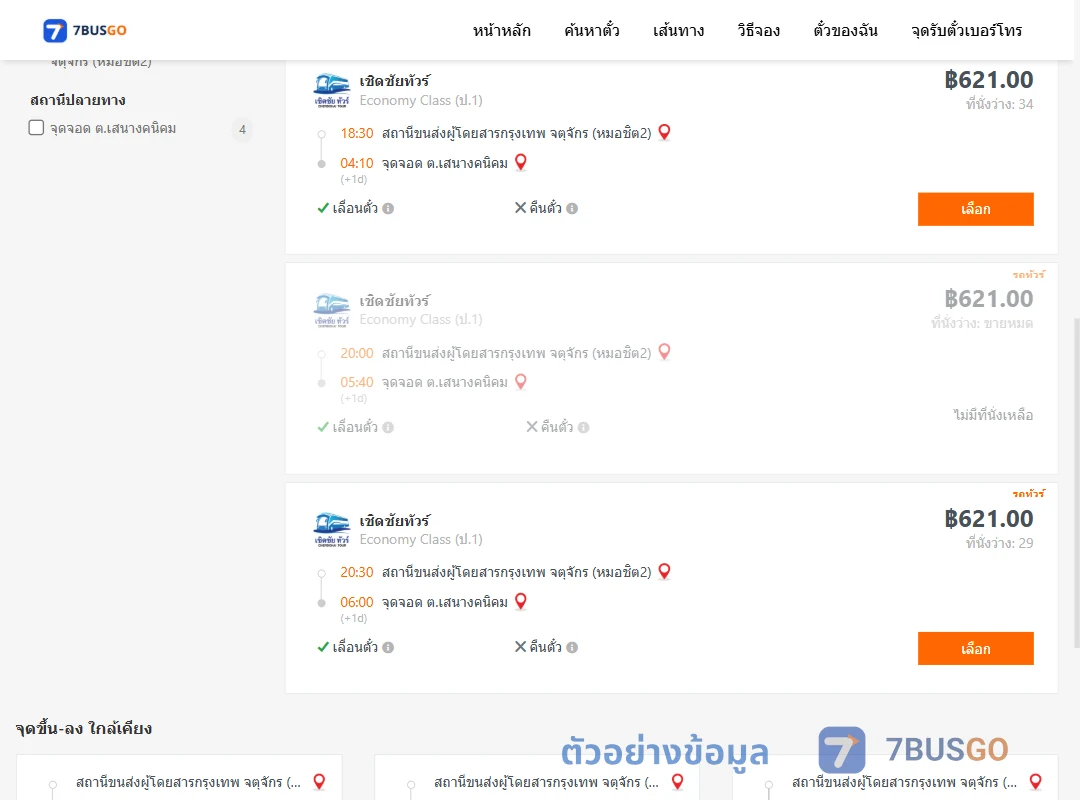This screenshot has width=1080, height=800.
Task: Click the count badge 4 beside destination filter
Action: pyautogui.click(x=242, y=129)
